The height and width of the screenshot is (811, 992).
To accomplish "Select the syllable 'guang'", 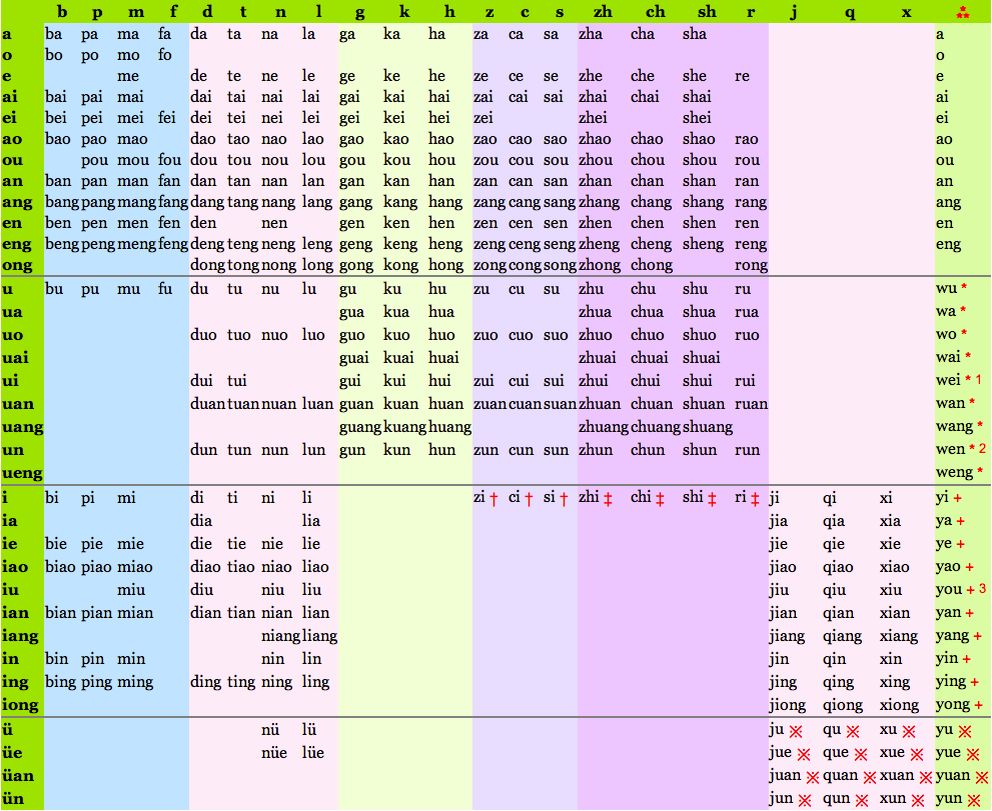I will coord(361,428).
